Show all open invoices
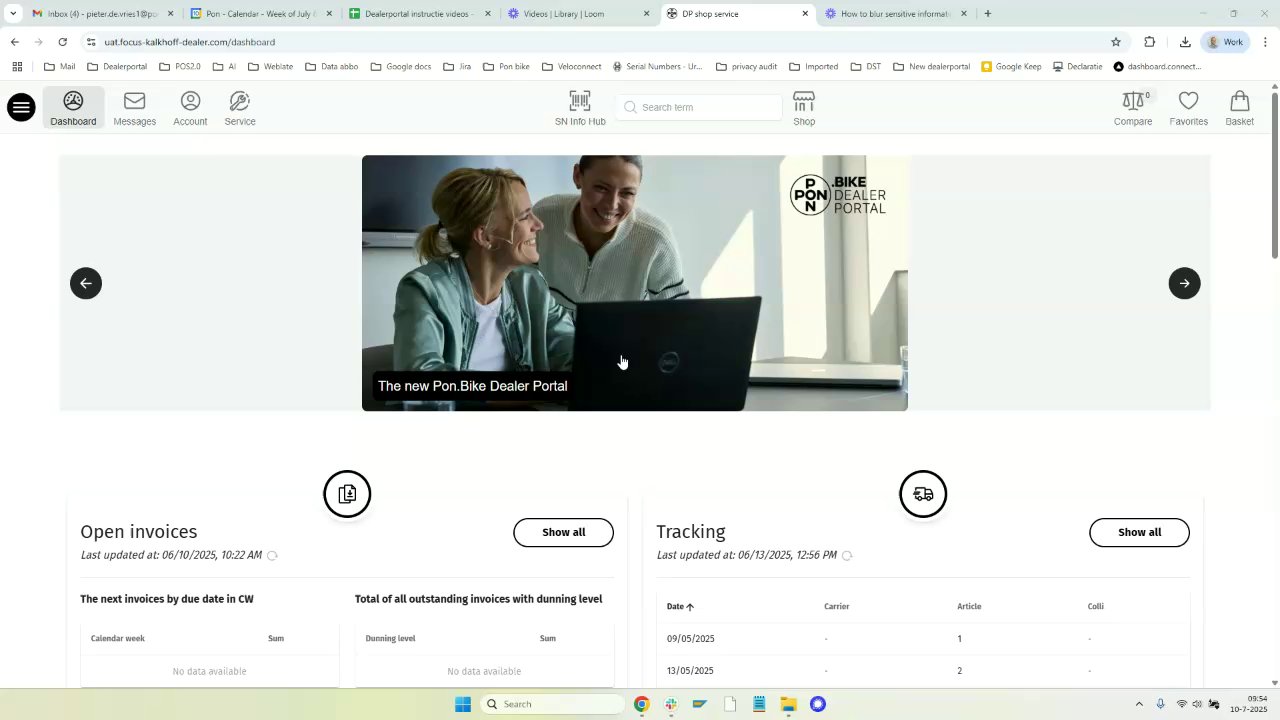The image size is (1280, 720). 563,532
